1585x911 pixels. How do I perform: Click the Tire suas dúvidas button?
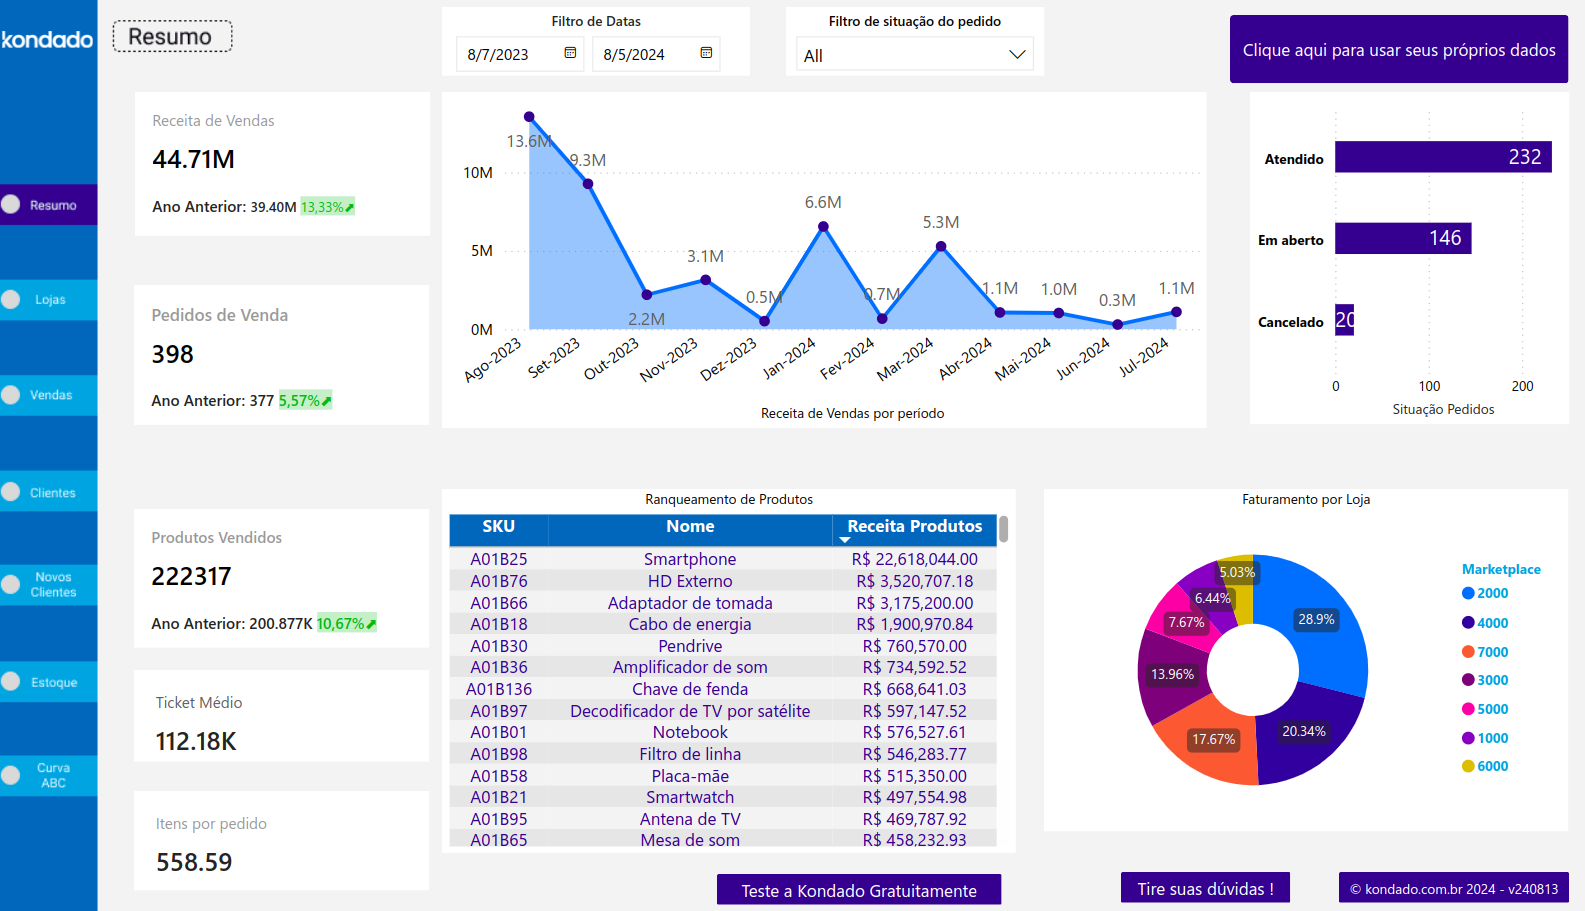tap(1205, 888)
